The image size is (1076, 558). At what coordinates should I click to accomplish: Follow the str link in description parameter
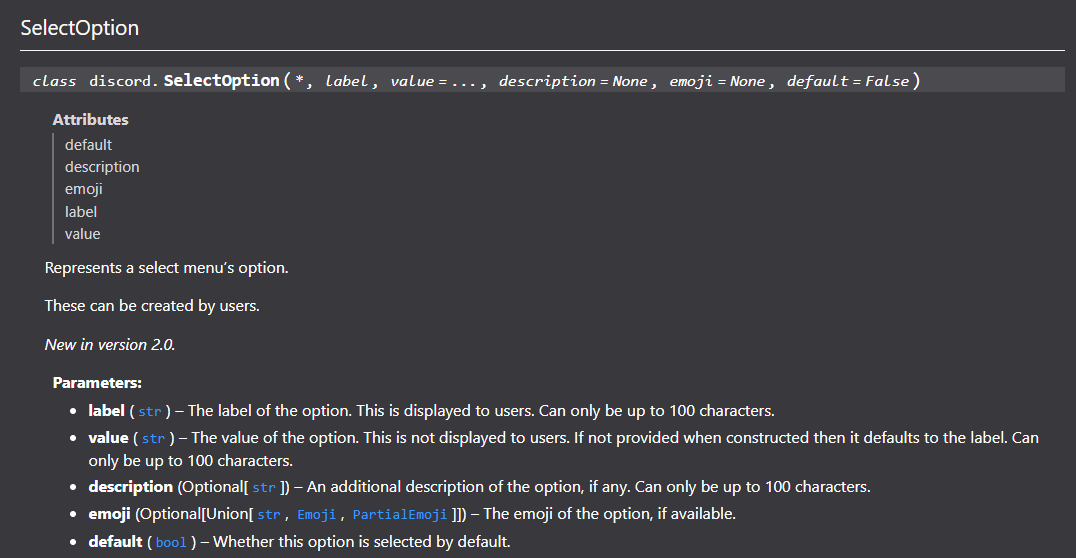coord(264,487)
